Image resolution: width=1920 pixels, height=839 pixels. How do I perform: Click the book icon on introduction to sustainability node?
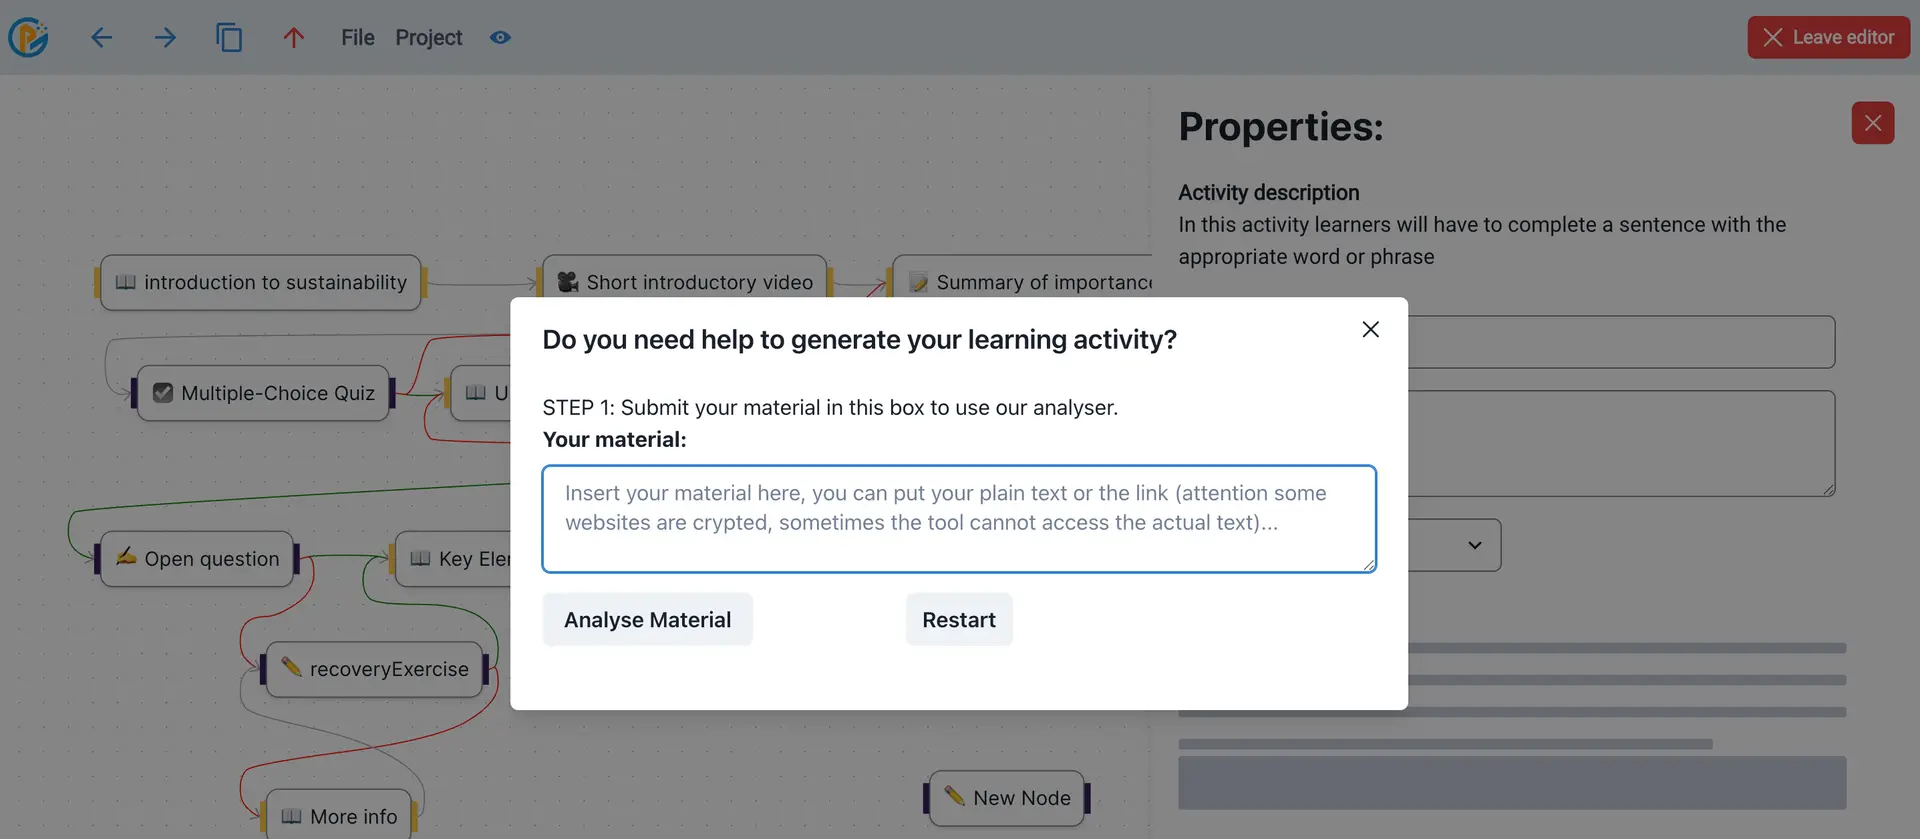pos(124,283)
